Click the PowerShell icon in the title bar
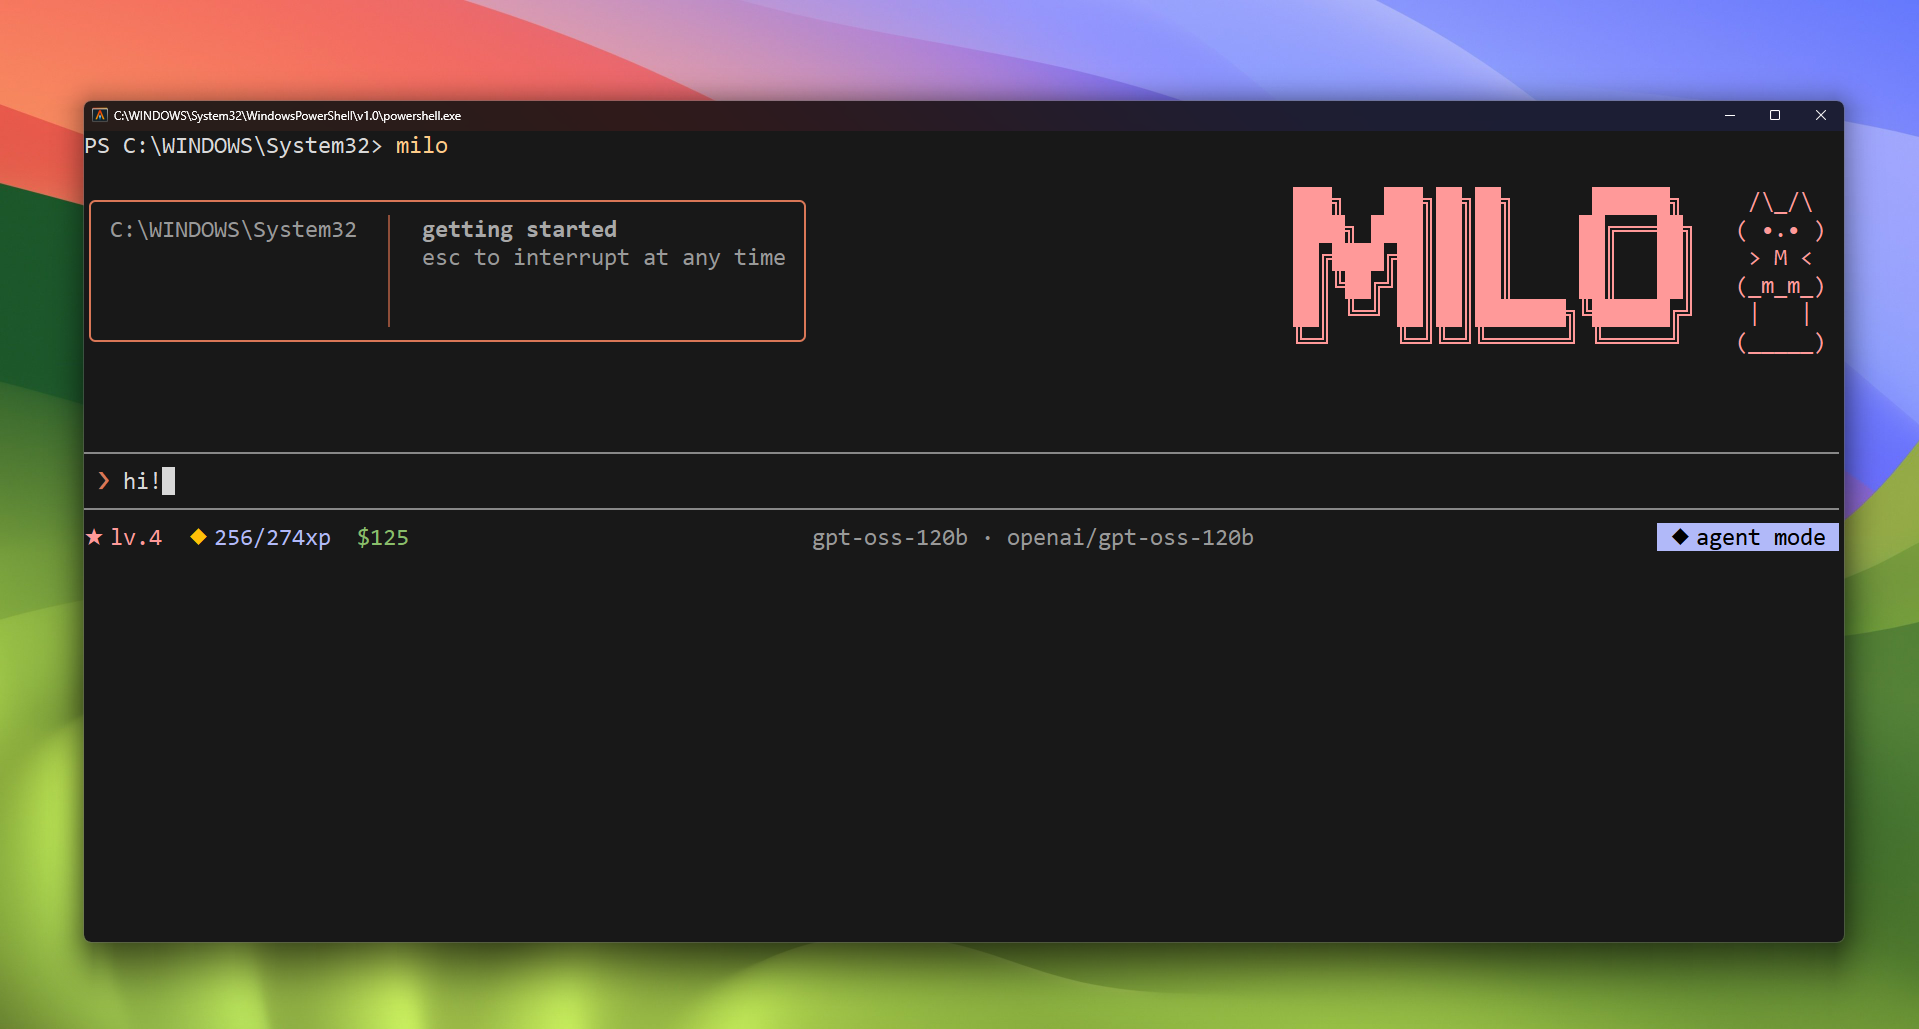This screenshot has width=1919, height=1029. [x=100, y=115]
